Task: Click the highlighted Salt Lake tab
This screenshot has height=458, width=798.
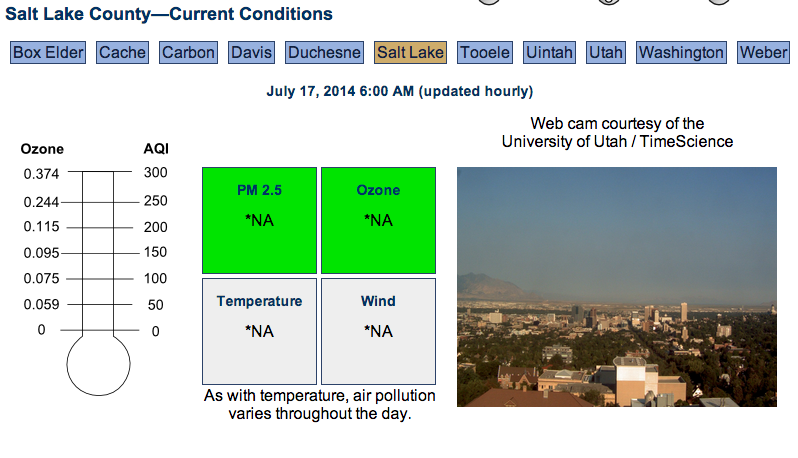Action: click(x=410, y=52)
